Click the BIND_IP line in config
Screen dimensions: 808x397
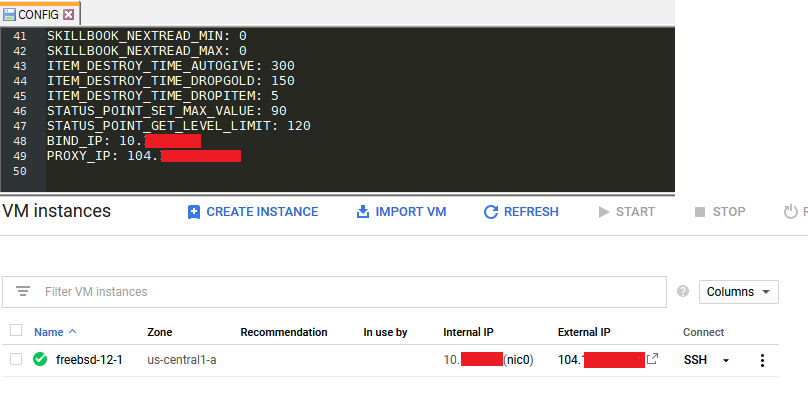[x=124, y=141]
